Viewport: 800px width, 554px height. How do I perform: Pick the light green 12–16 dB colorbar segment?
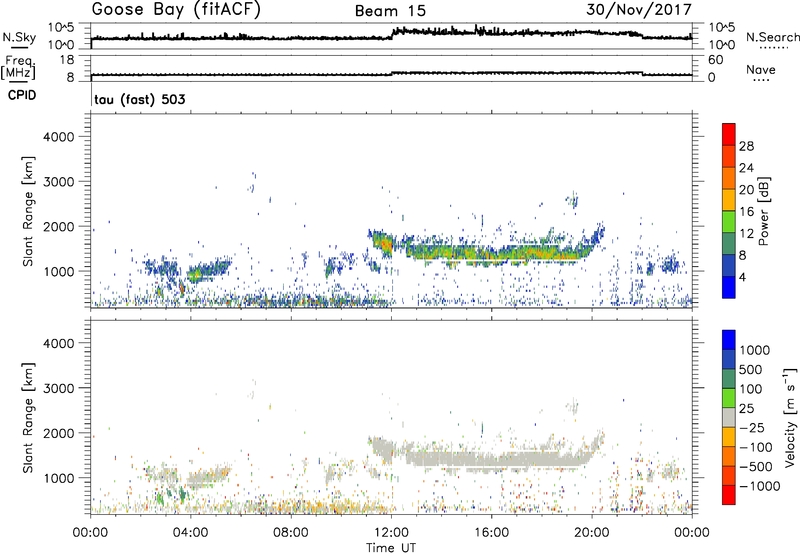[729, 222]
